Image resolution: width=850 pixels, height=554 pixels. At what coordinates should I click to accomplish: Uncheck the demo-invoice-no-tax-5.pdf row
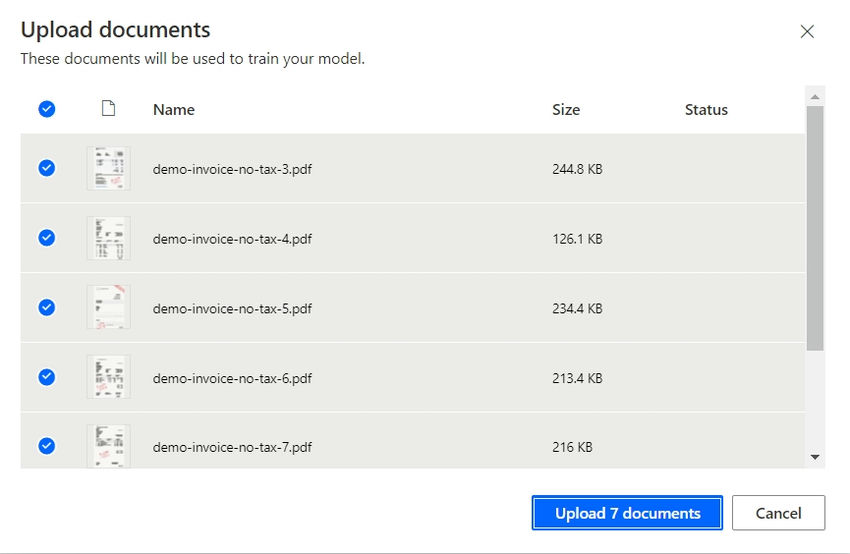coord(47,307)
